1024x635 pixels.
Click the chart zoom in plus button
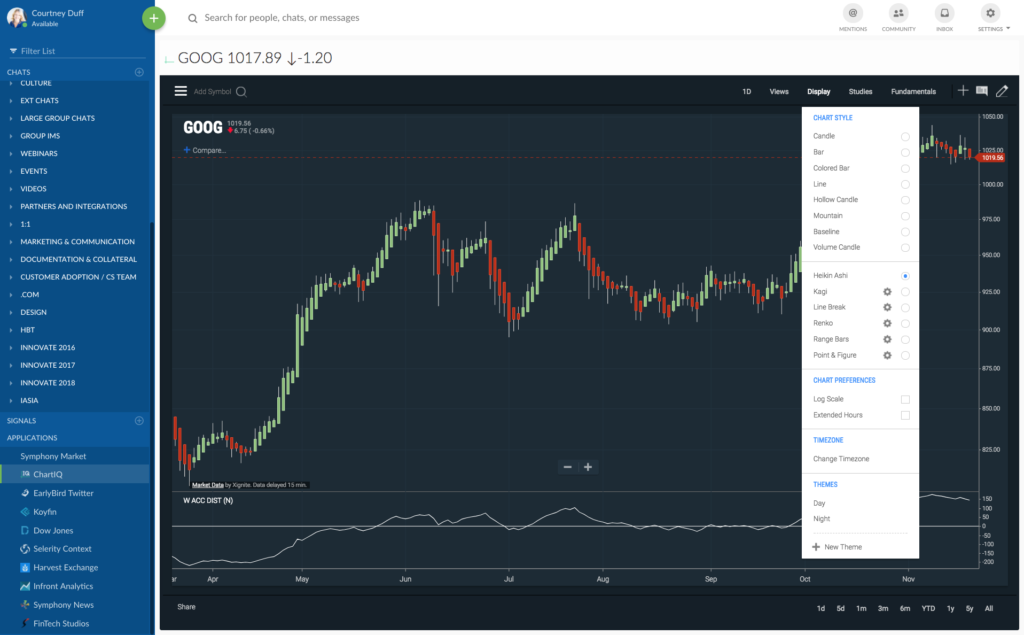click(x=588, y=467)
